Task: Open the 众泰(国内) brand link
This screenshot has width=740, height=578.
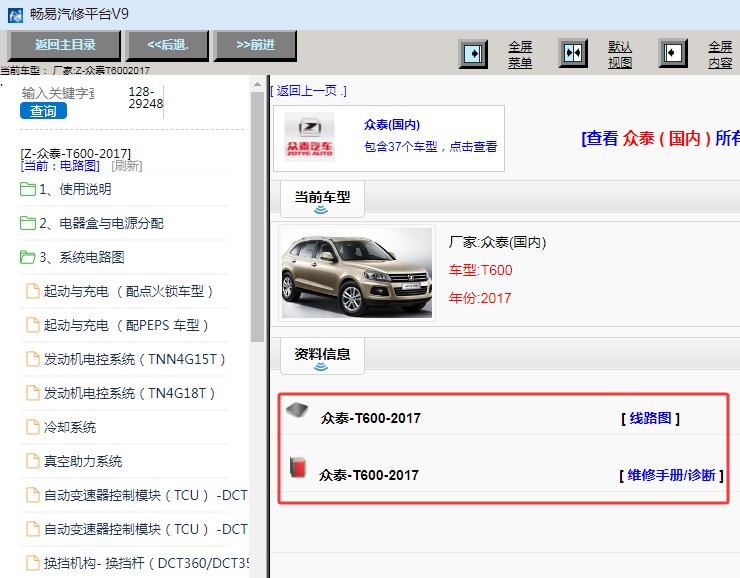Action: tap(392, 125)
